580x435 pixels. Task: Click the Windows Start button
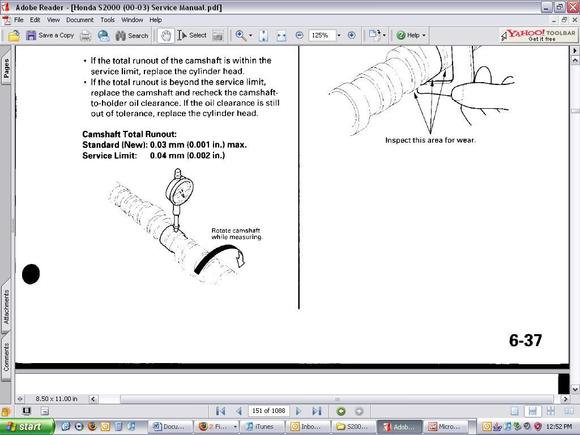(x=27, y=427)
